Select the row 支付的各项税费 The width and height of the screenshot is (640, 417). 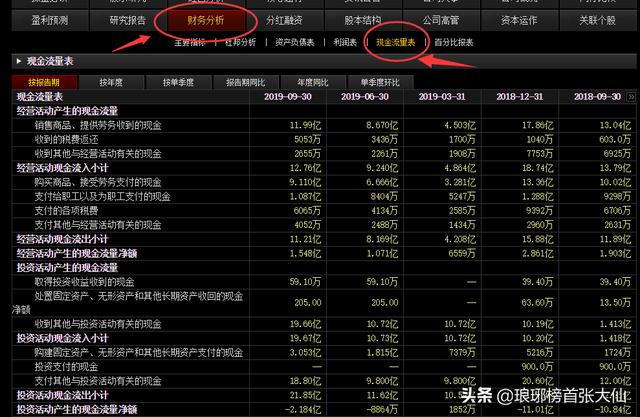click(x=324, y=211)
